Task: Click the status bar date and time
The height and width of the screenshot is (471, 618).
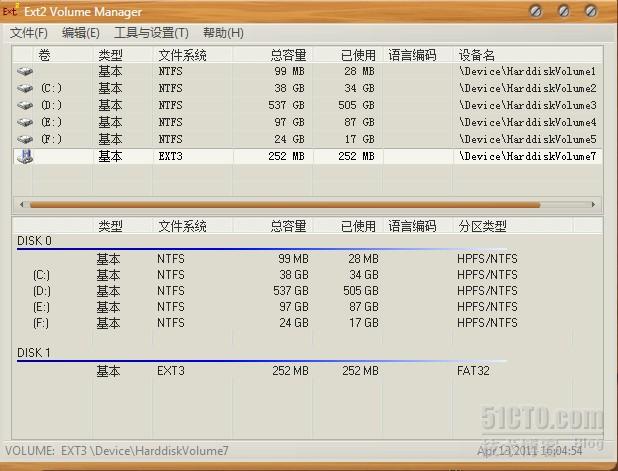Action: pos(530,451)
